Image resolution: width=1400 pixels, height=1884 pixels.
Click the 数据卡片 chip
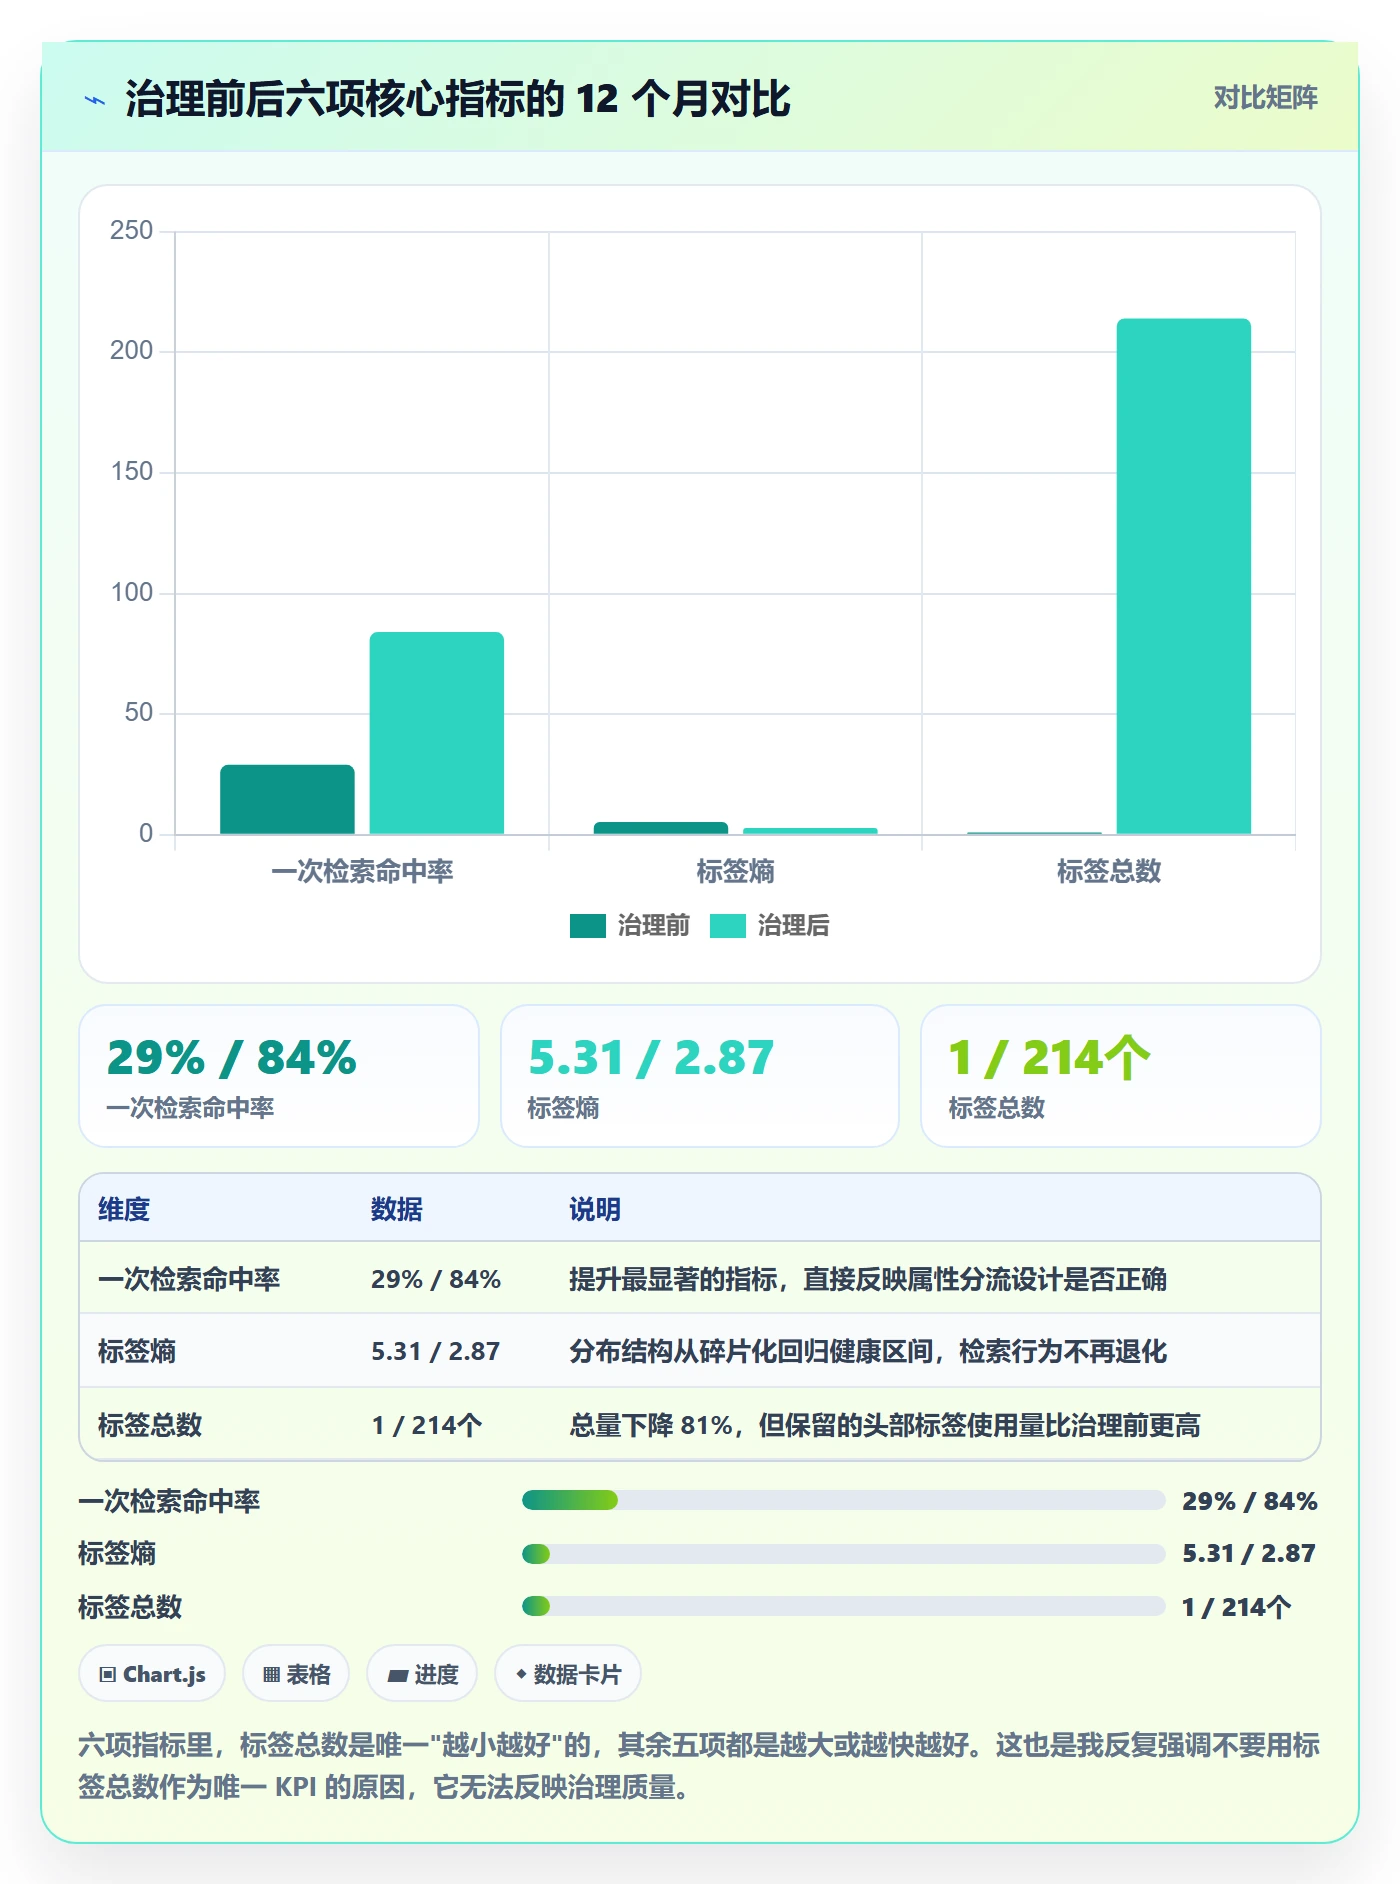coord(568,1674)
